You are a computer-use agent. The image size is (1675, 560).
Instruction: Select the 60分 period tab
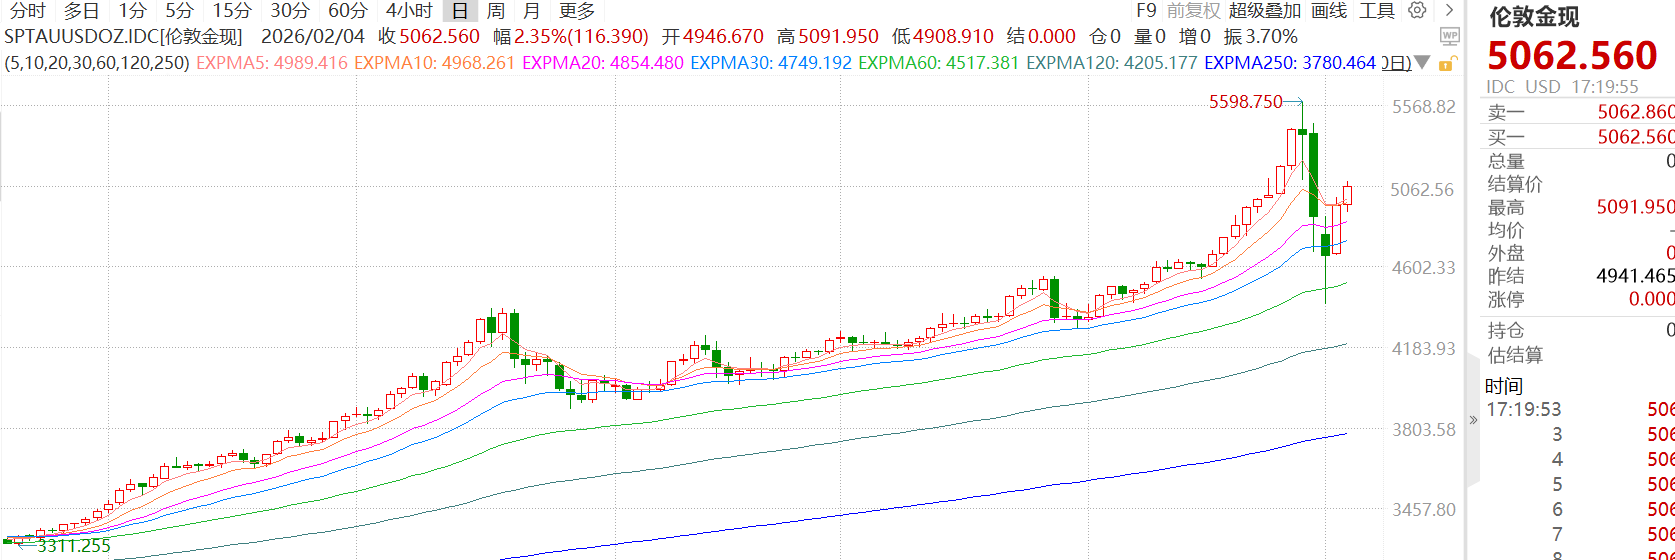point(348,11)
